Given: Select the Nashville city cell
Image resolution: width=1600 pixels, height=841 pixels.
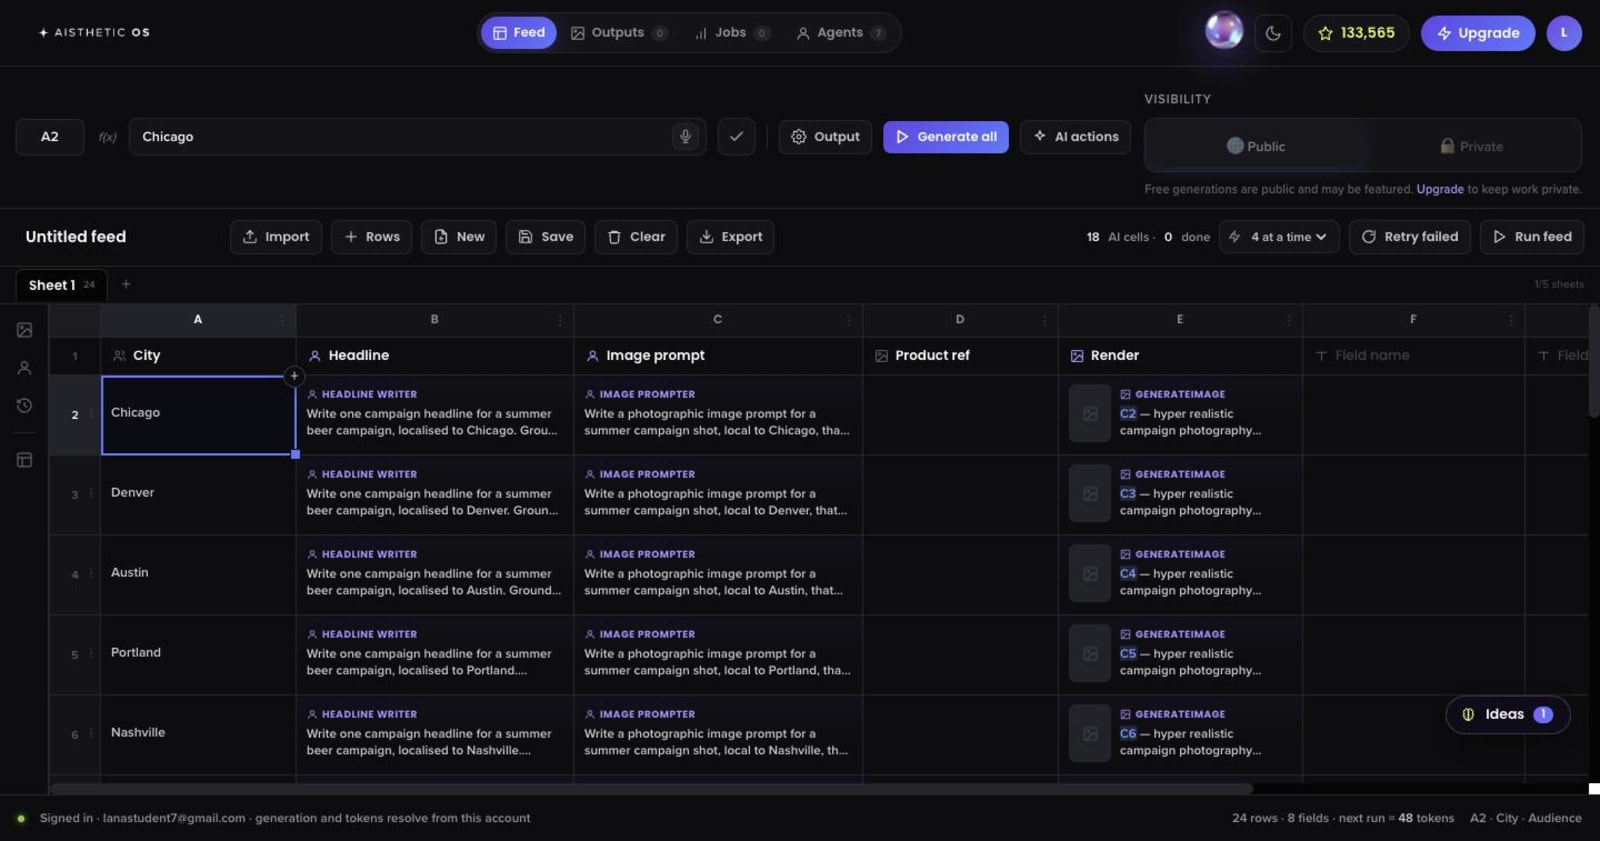Looking at the screenshot, I should point(198,734).
